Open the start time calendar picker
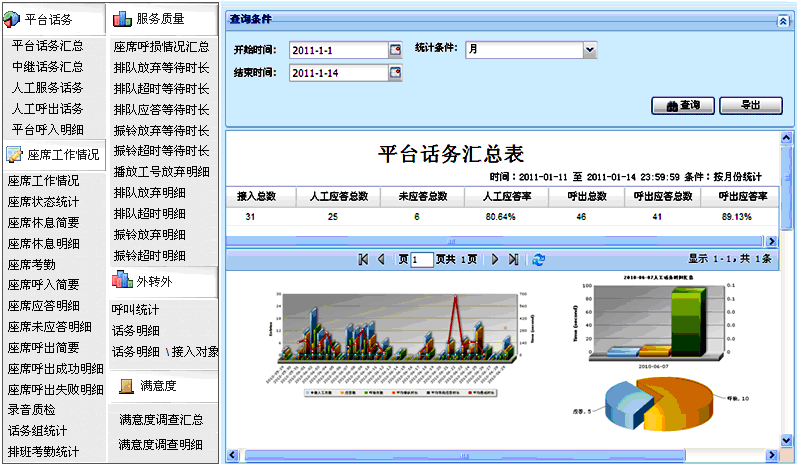Viewport: 797px width, 467px height. pos(395,50)
